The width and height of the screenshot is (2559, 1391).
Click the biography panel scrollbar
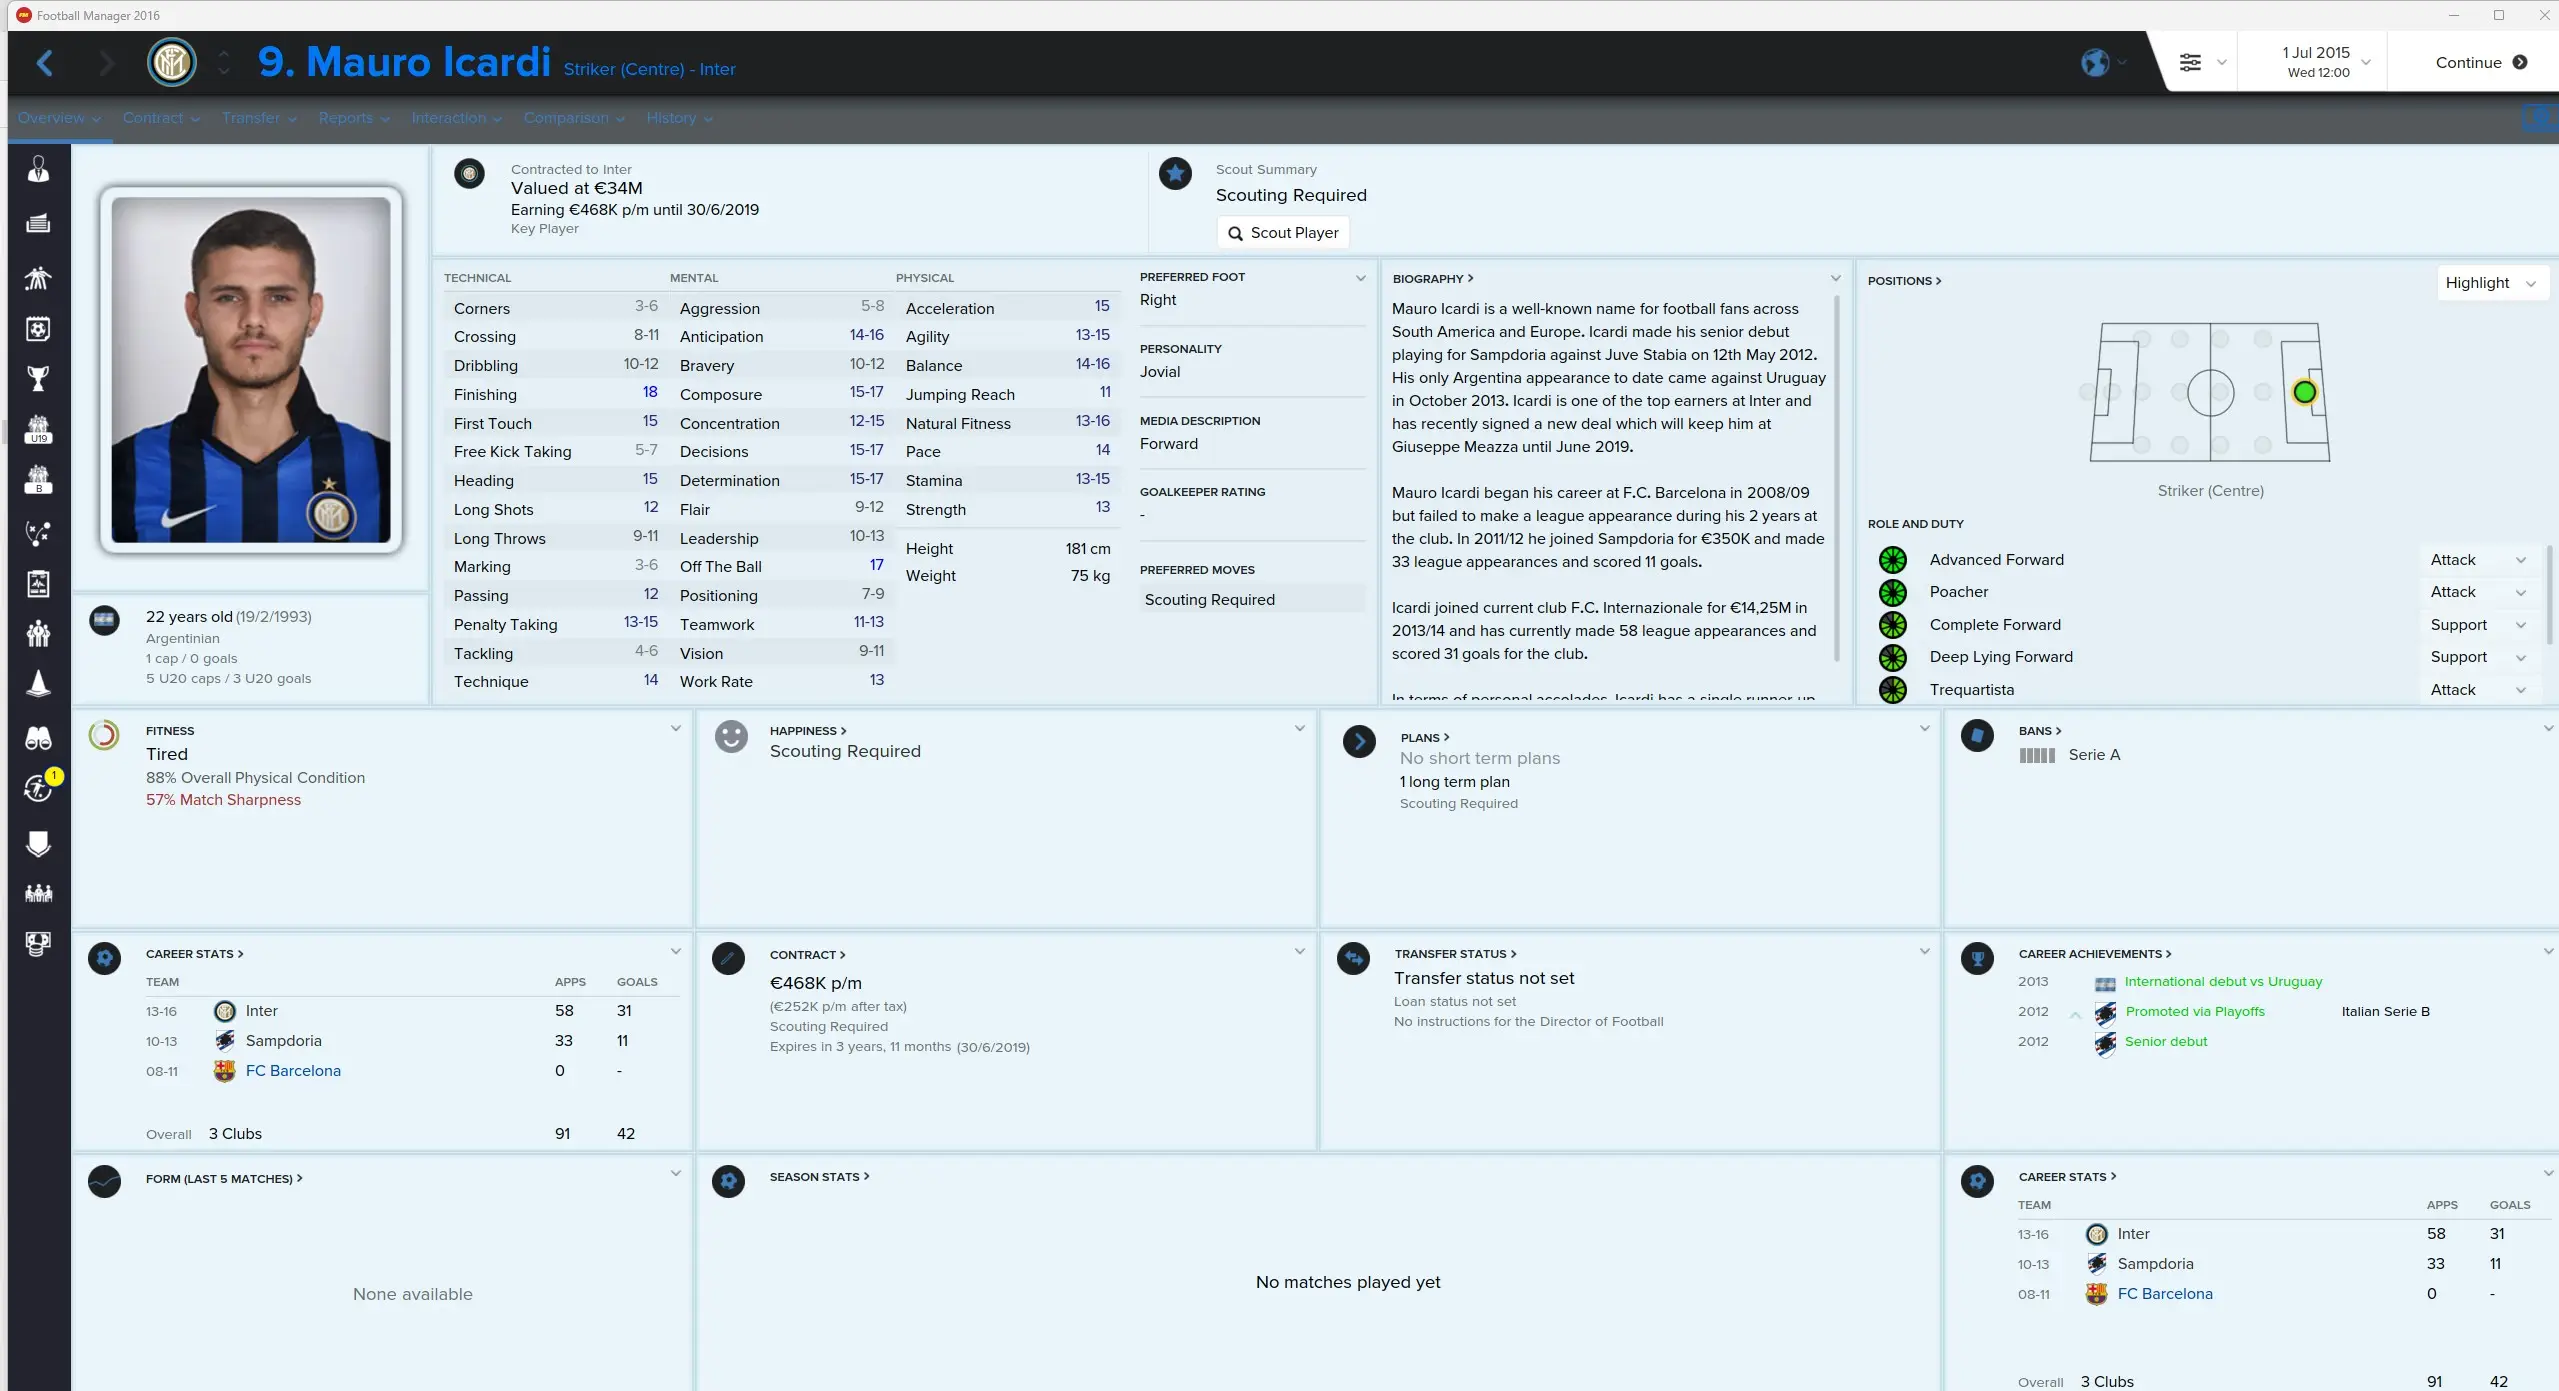(1836, 478)
